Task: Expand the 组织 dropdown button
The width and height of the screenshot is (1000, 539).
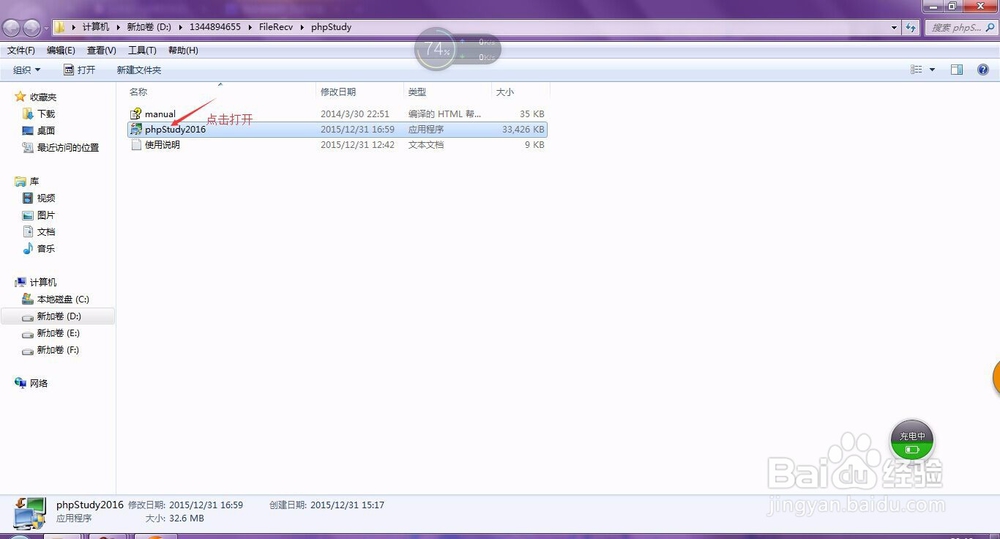Action: [27, 70]
